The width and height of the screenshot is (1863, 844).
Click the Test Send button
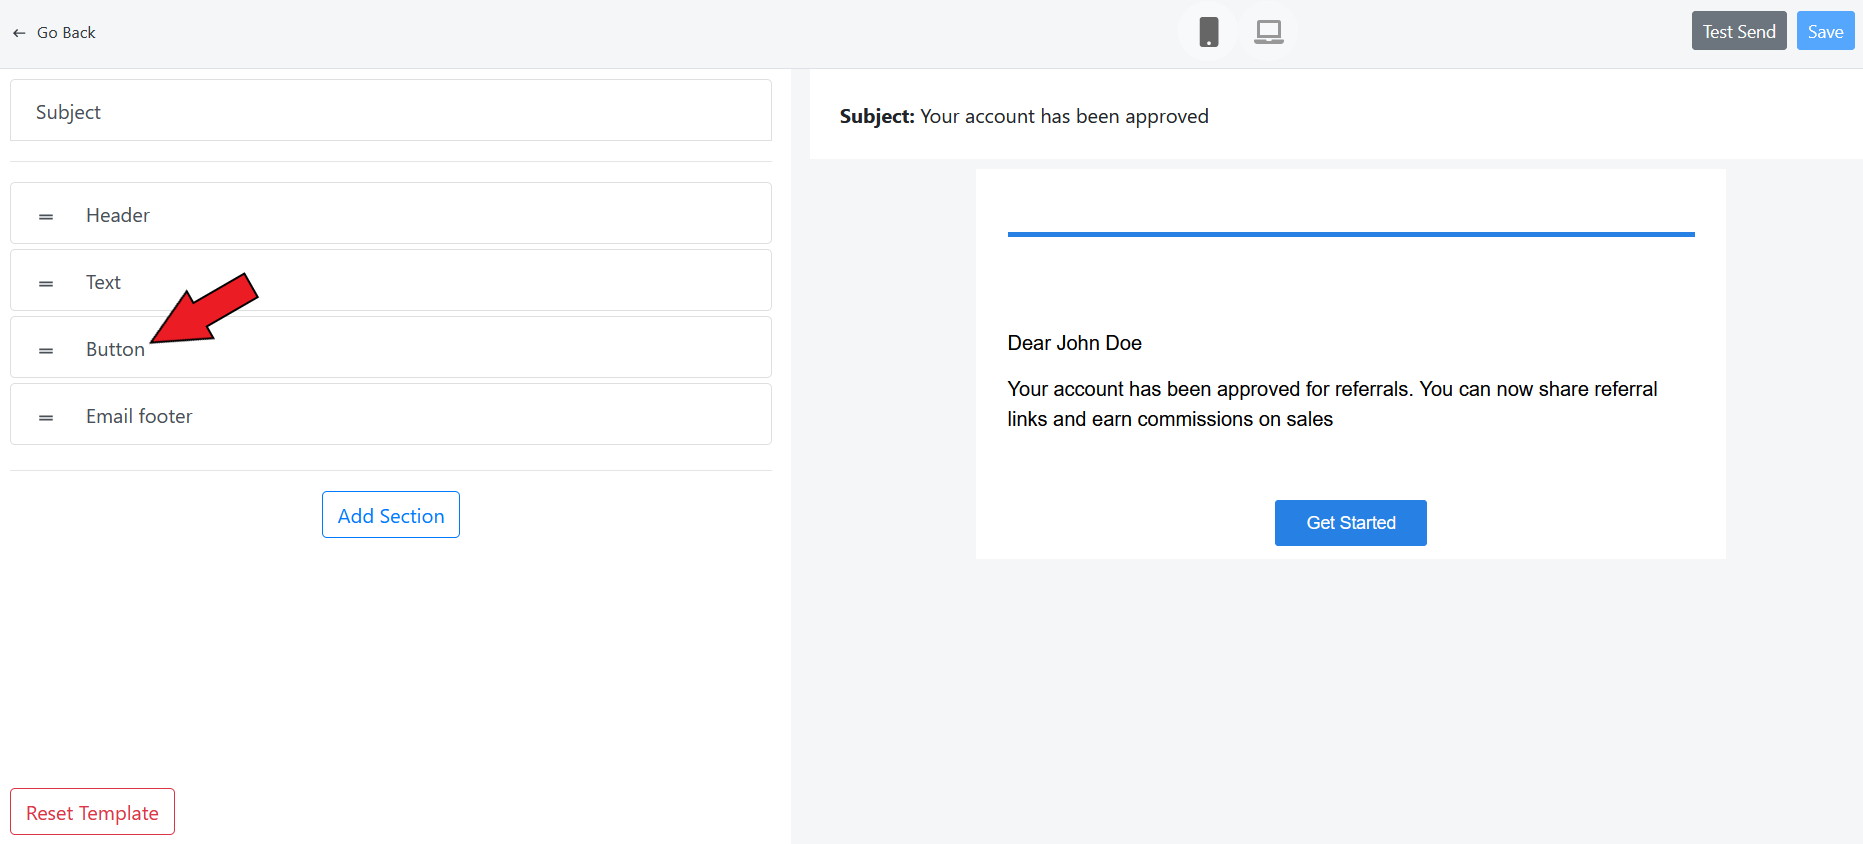point(1738,31)
